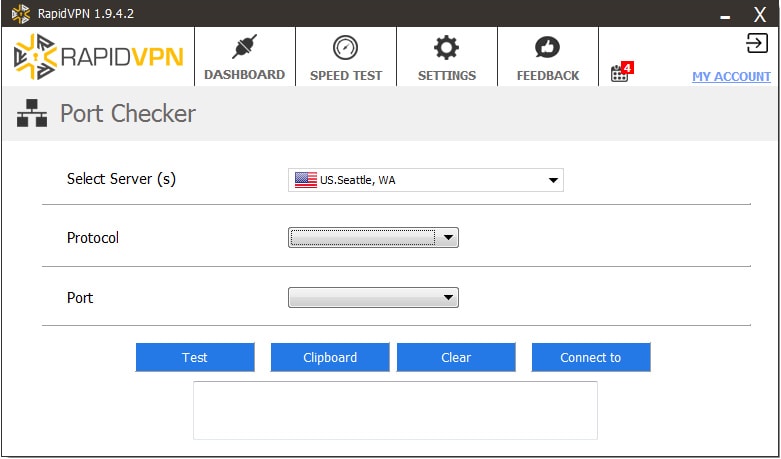Open the Settings tab
The width and height of the screenshot is (781, 459).
[447, 57]
